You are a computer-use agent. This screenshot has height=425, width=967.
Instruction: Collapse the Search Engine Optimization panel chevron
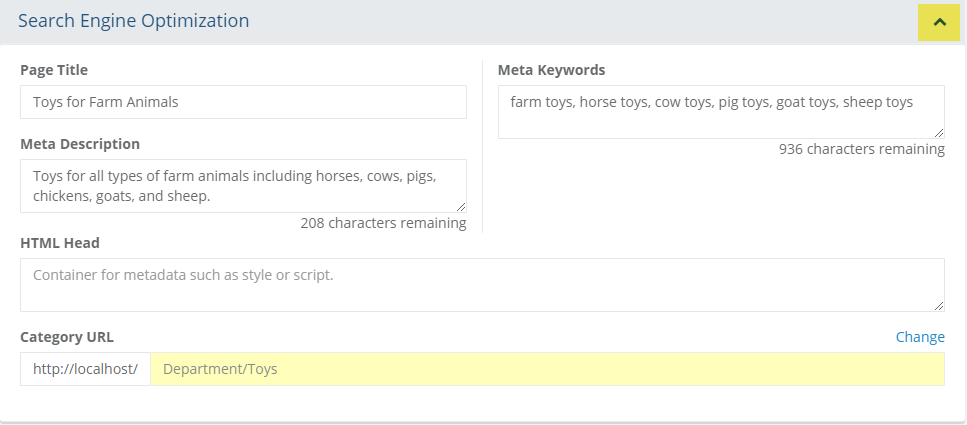(938, 21)
